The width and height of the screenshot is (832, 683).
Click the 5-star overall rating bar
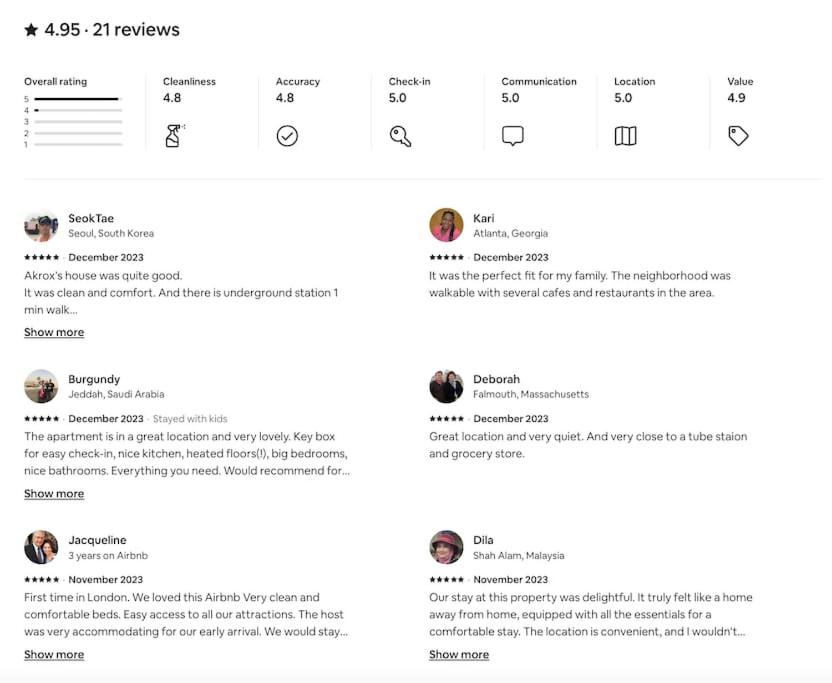[x=79, y=99]
